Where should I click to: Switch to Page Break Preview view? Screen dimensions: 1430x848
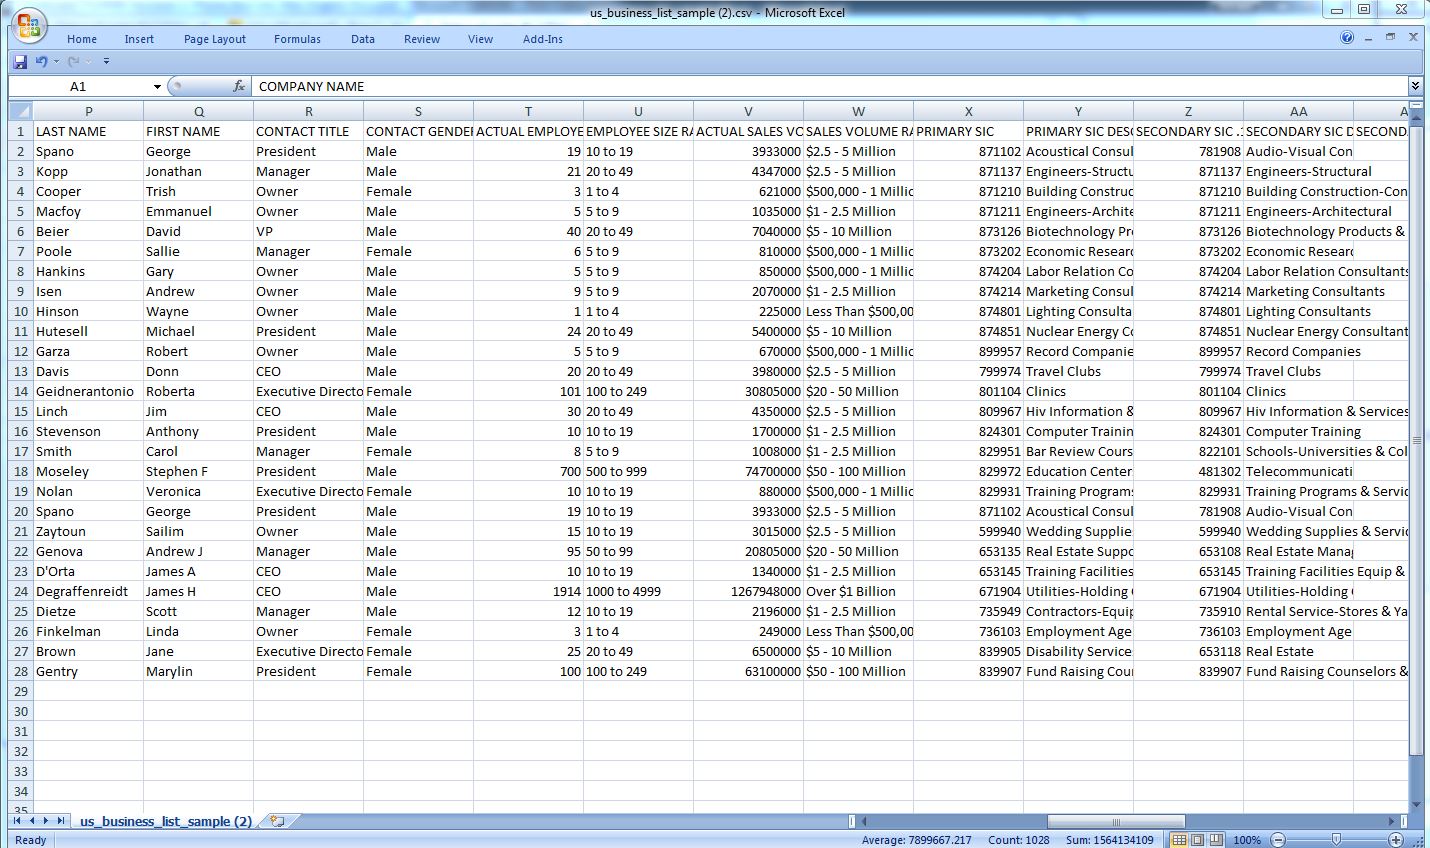coord(1215,840)
